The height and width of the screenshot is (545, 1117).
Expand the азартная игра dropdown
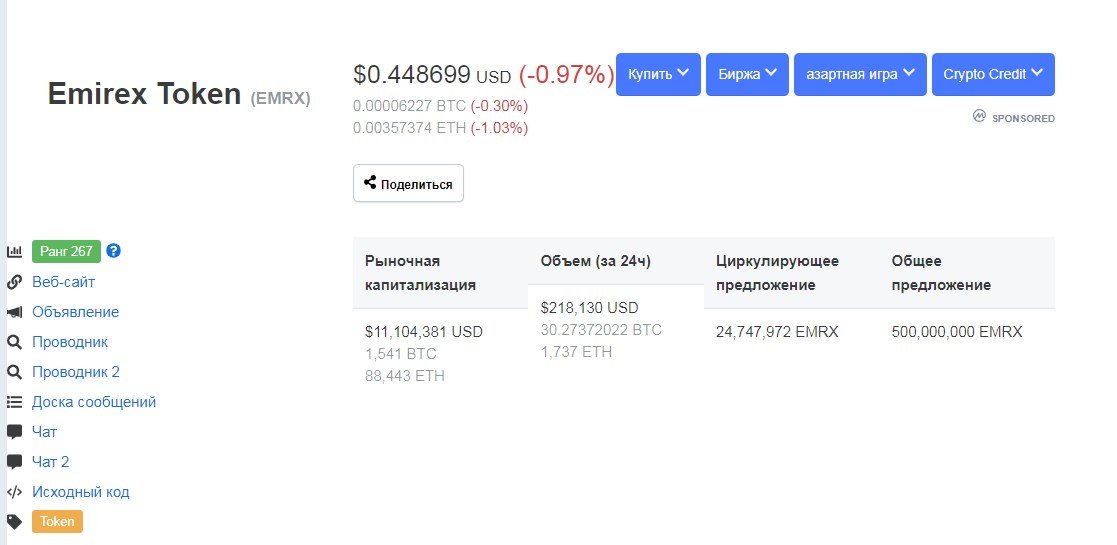click(861, 74)
